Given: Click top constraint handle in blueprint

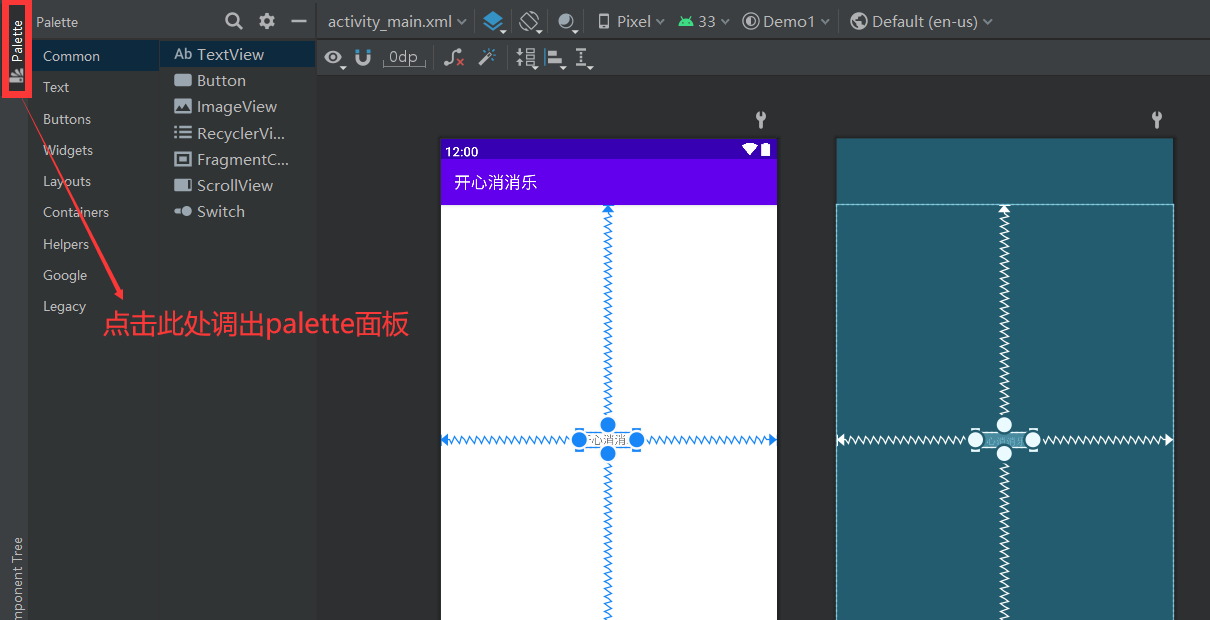Looking at the screenshot, I should (x=1004, y=425).
